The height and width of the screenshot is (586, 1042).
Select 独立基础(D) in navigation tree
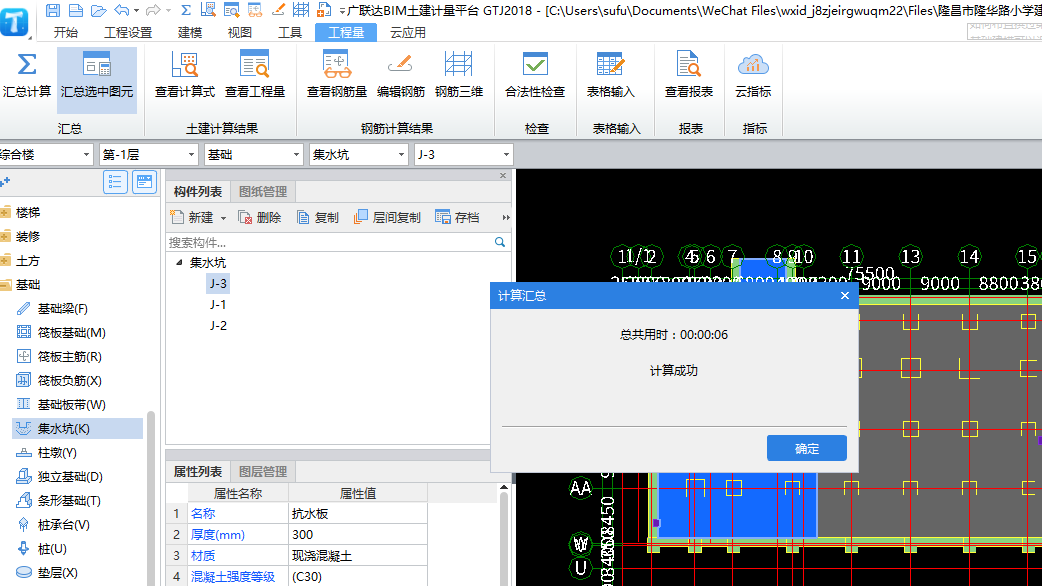[x=70, y=477]
